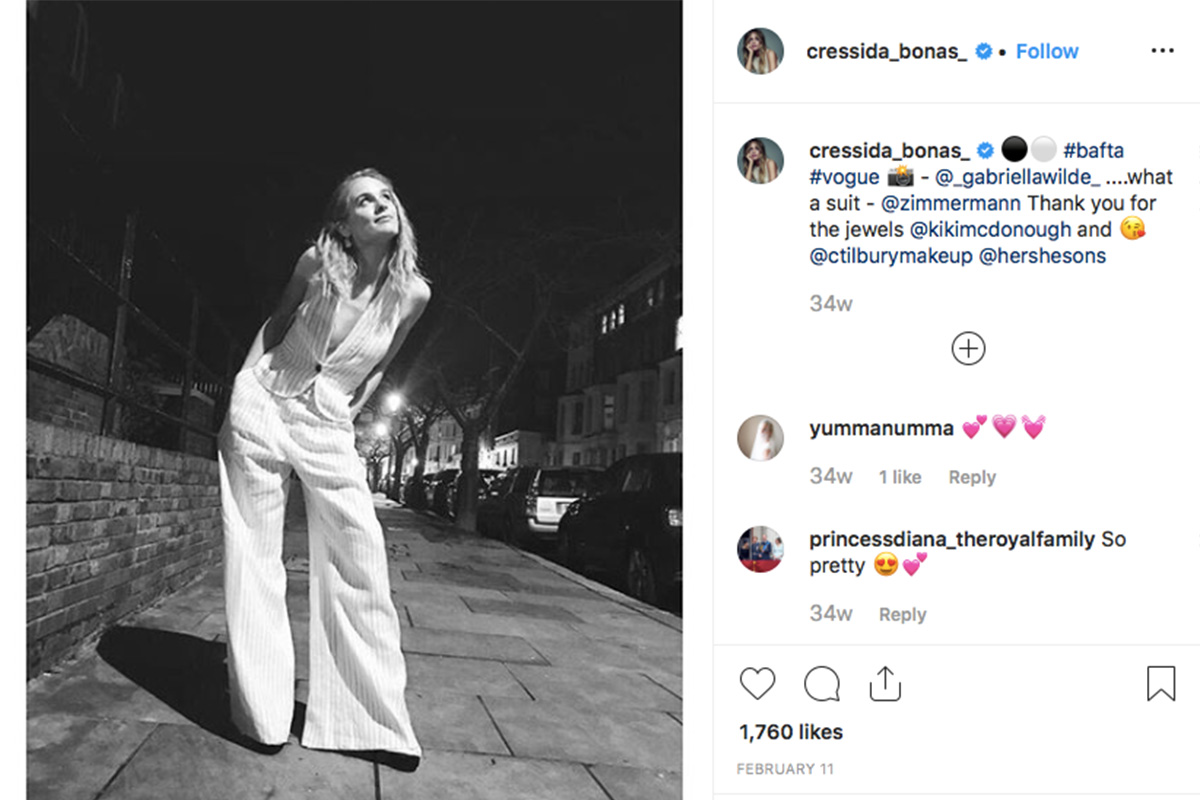
Task: Open the #vogue hashtag link
Action: pos(844,177)
